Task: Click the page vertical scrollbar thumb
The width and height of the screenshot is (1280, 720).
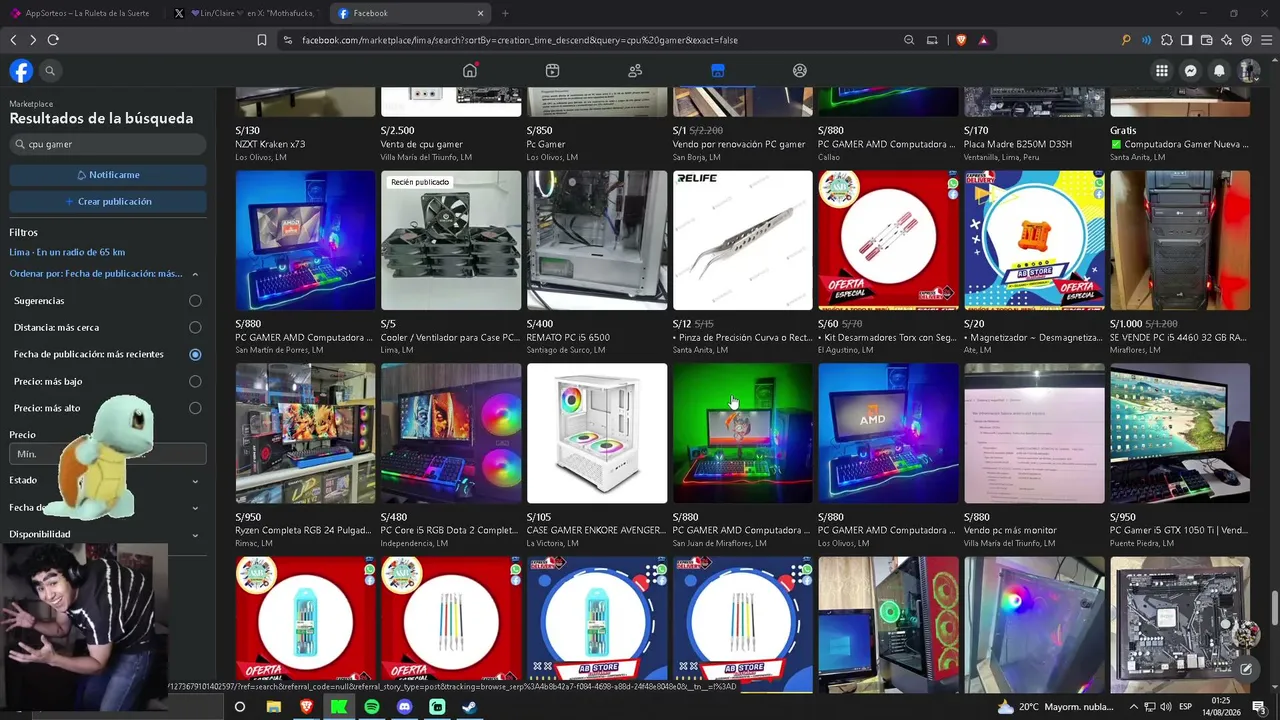Action: tap(1274, 607)
